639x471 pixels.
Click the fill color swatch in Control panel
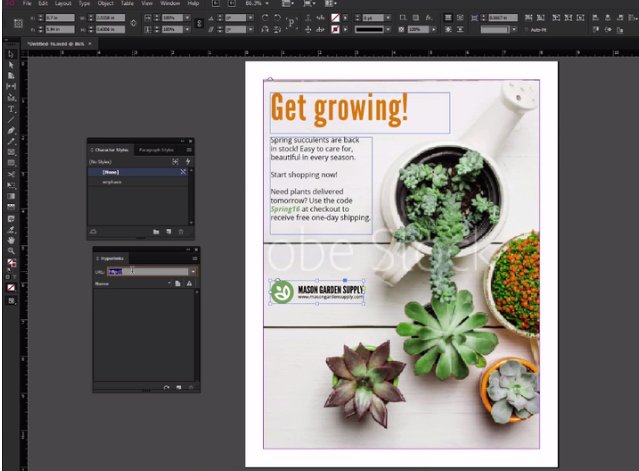[x=335, y=18]
